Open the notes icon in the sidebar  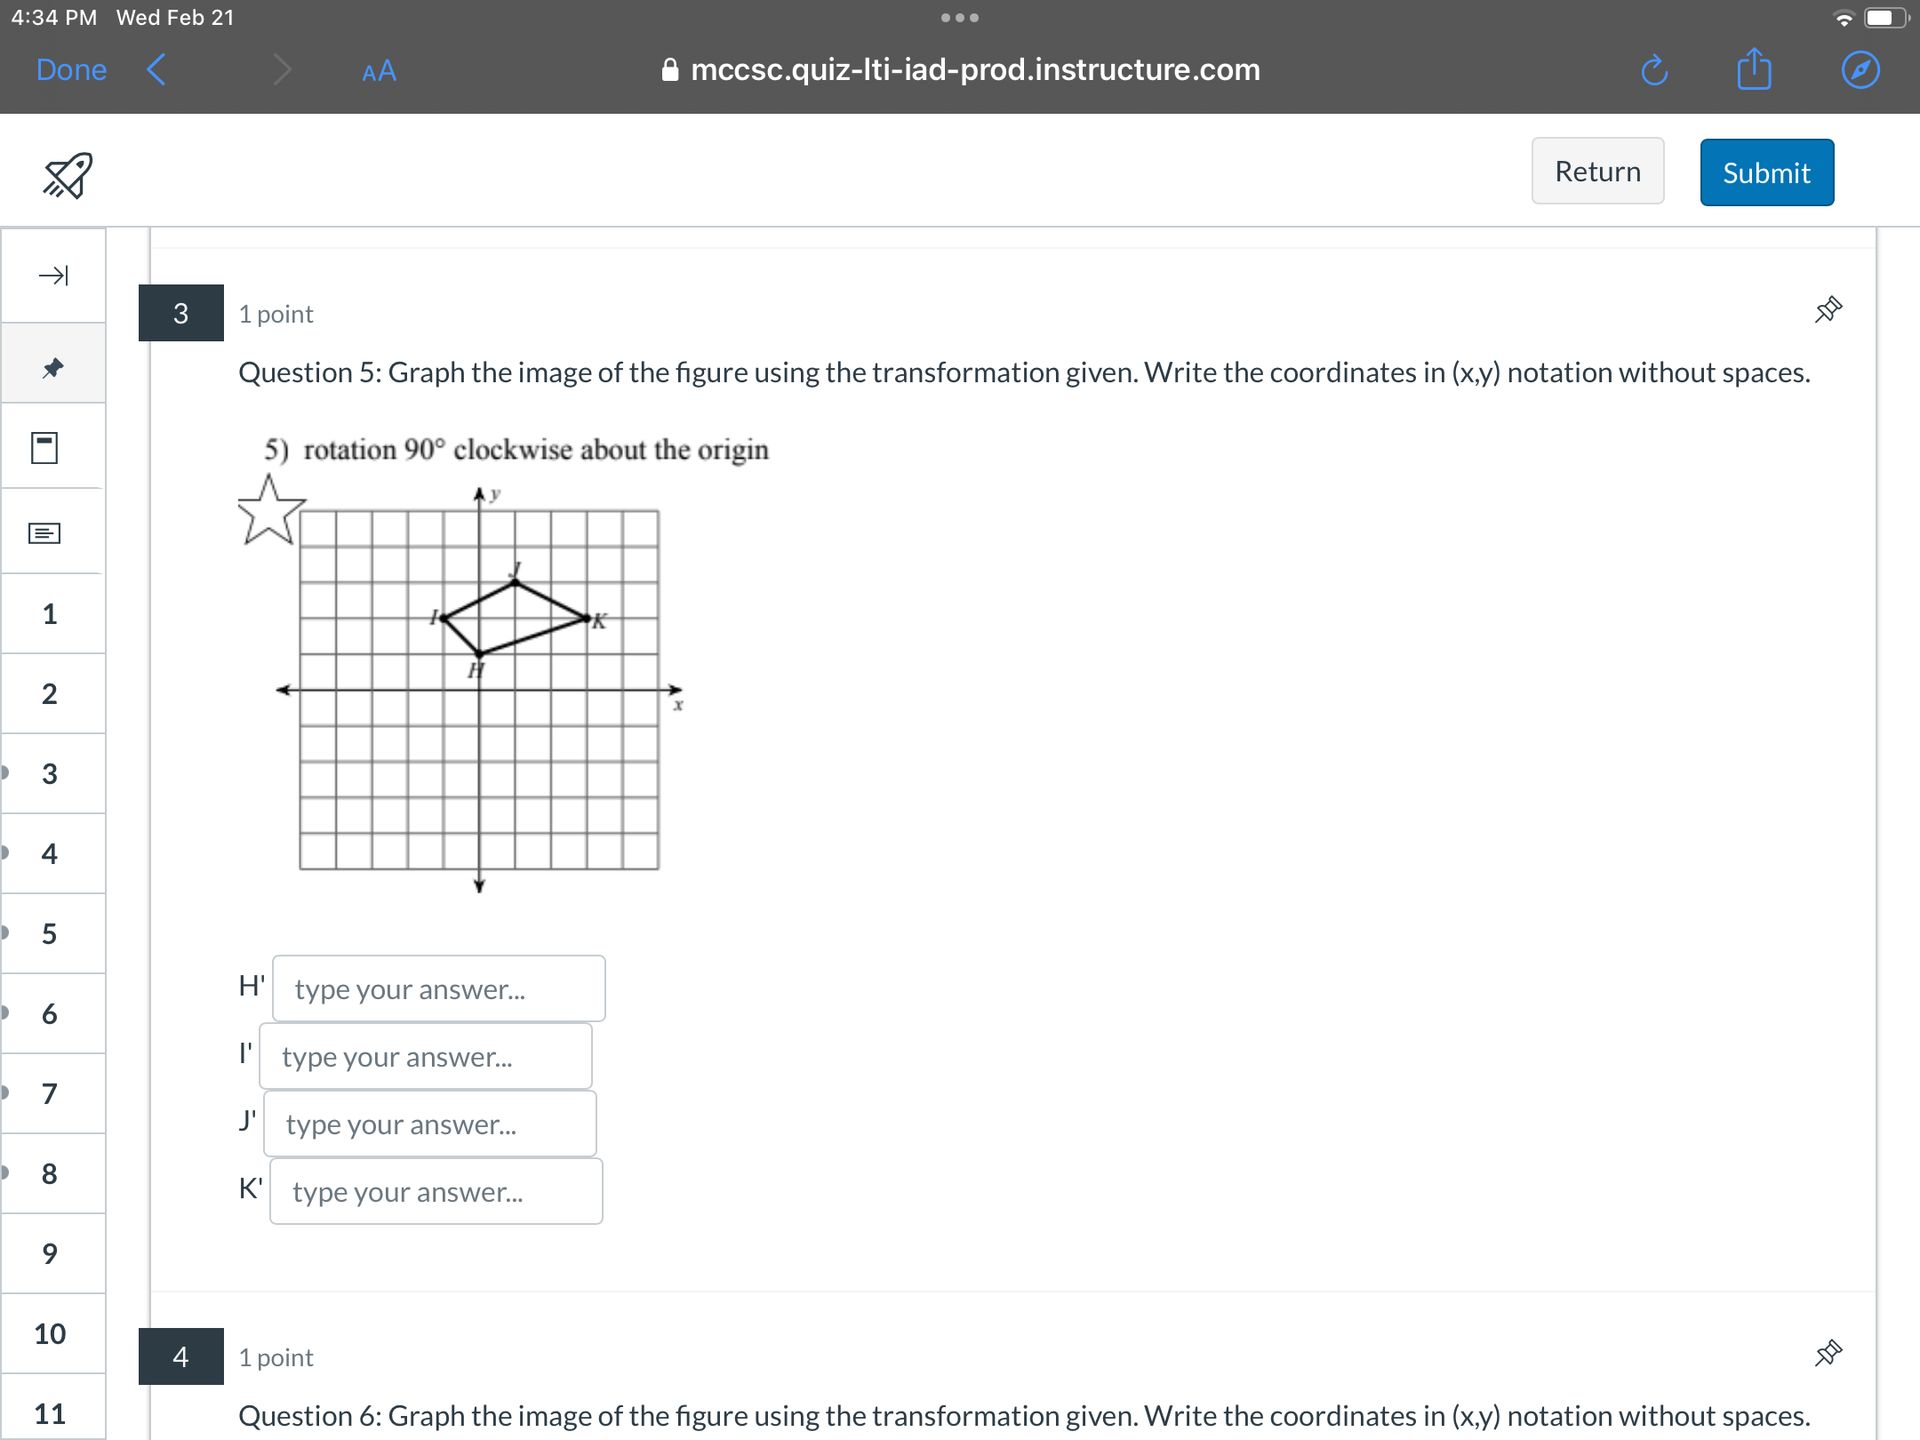coord(45,533)
